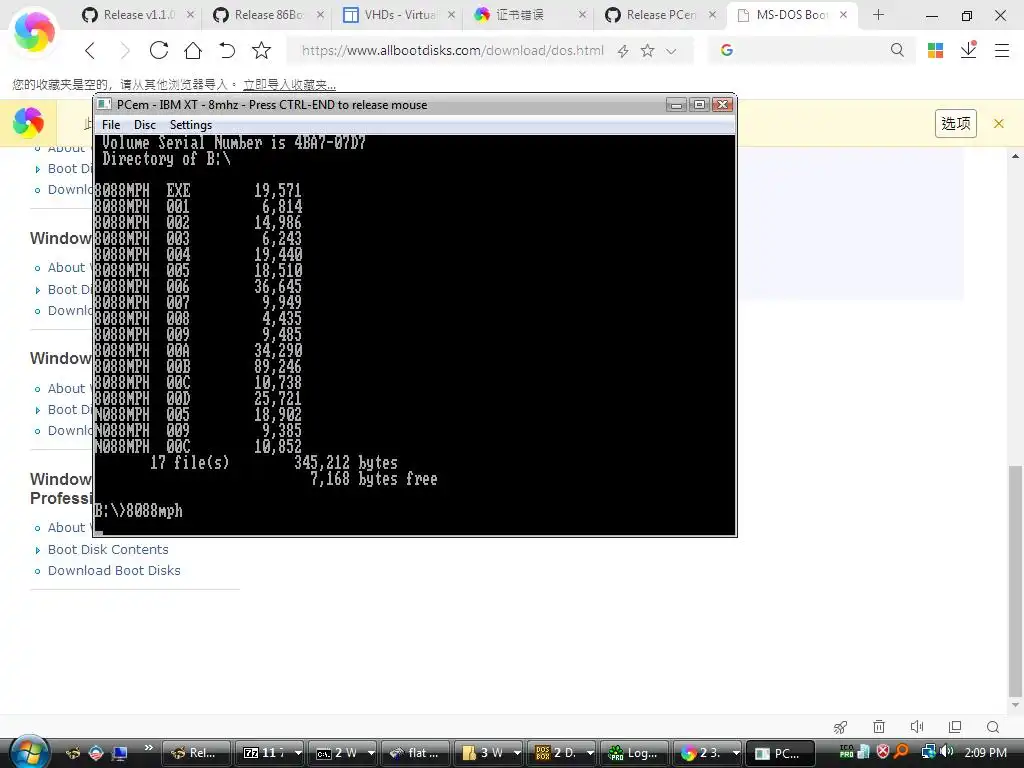Click the undo restore-tab arrow icon

click(227, 50)
